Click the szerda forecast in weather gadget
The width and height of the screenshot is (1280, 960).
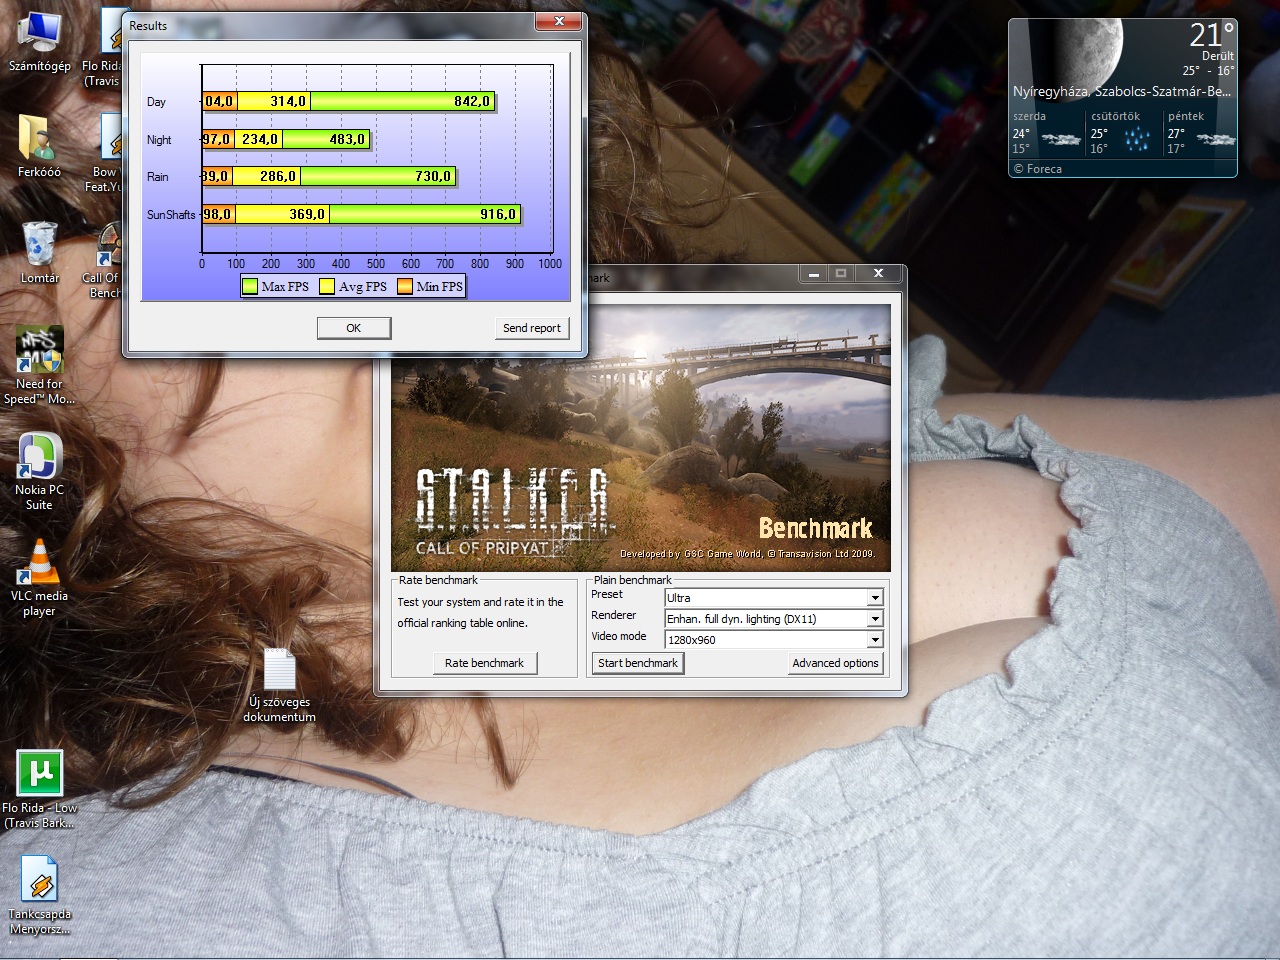1047,133
